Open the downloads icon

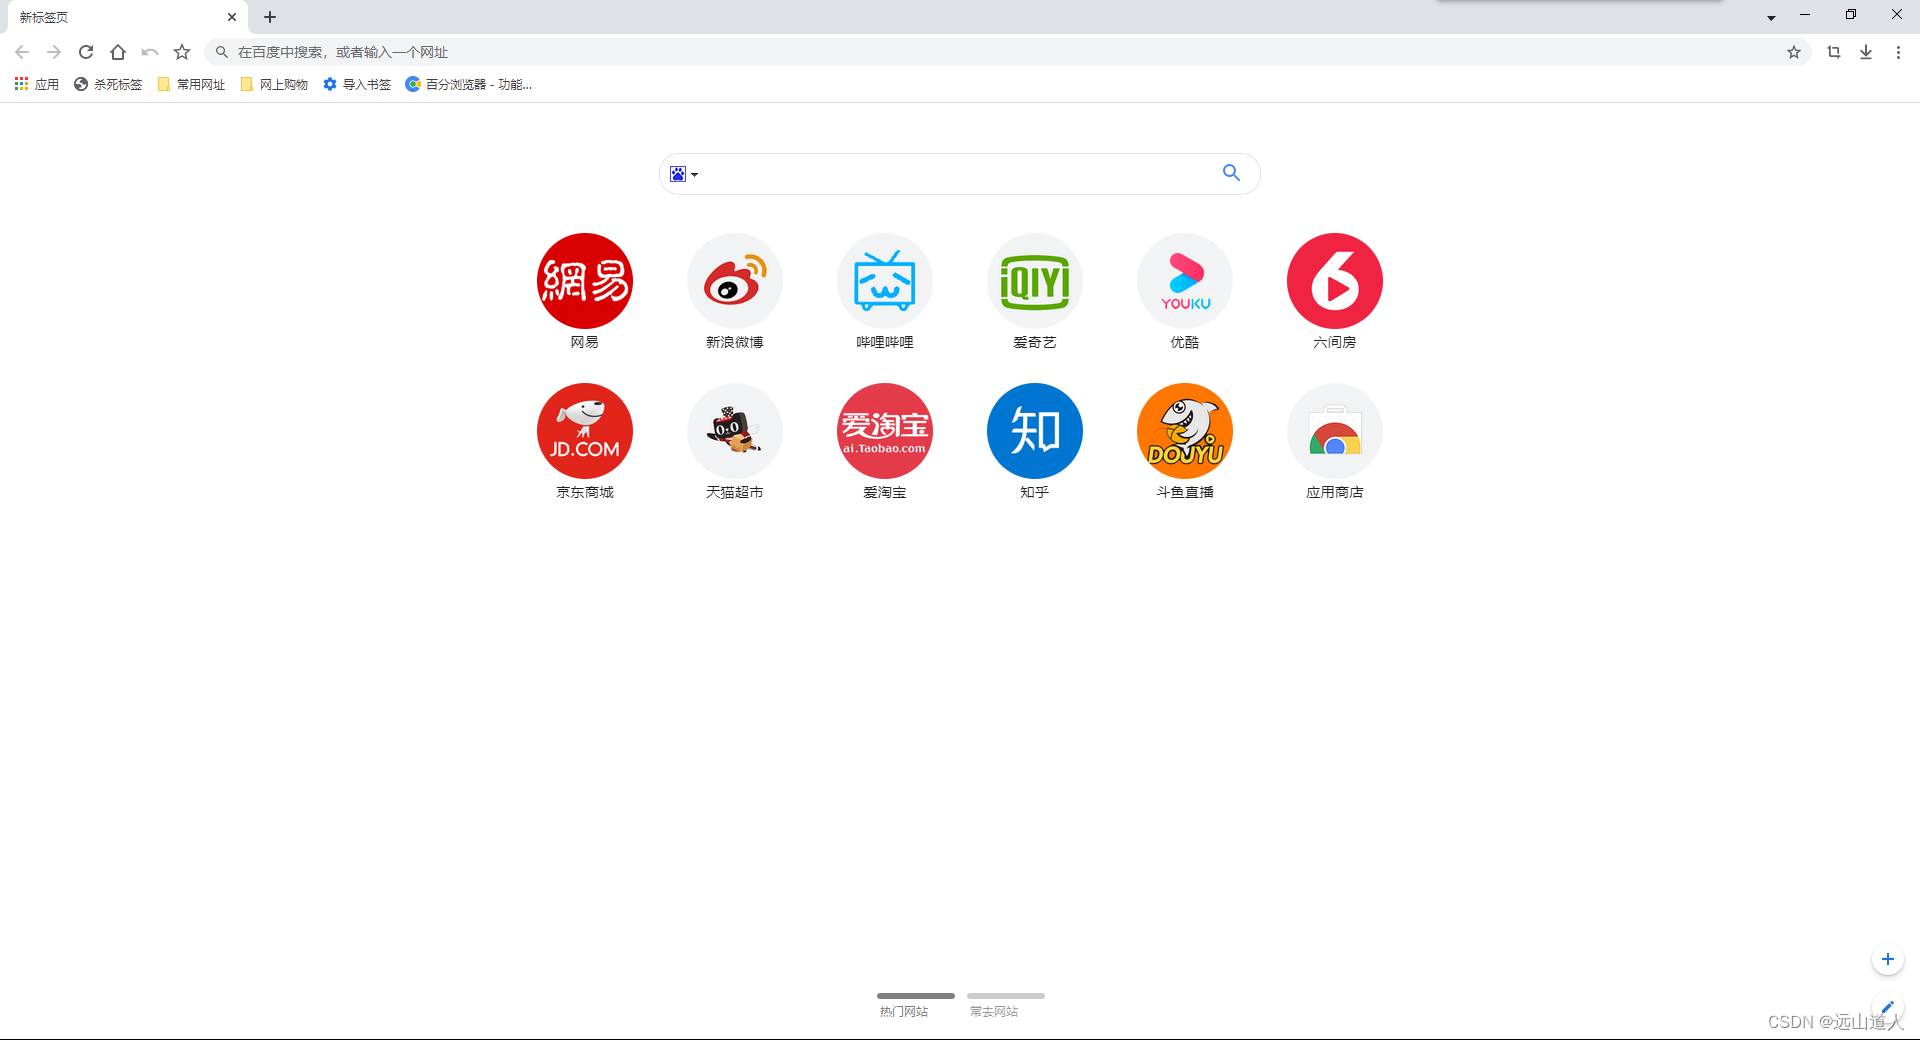tap(1866, 52)
